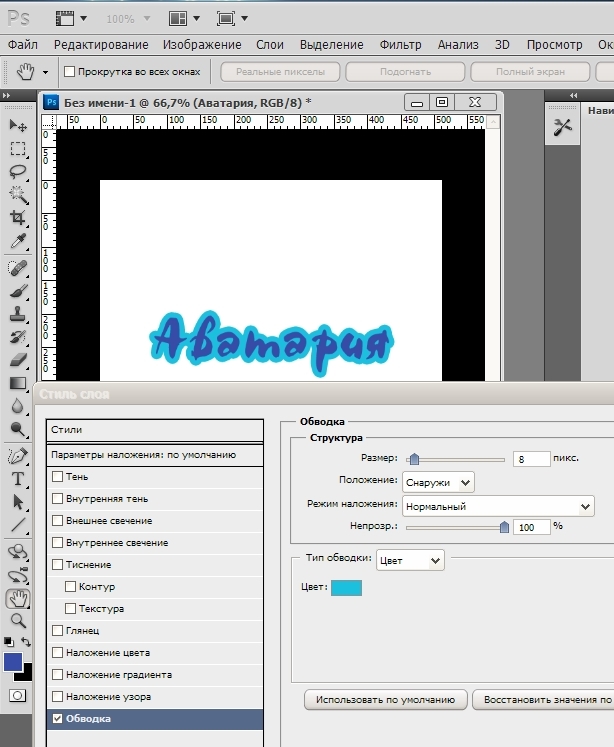The image size is (614, 747).
Task: Select the Hand tool in toolbox
Action: tap(18, 598)
